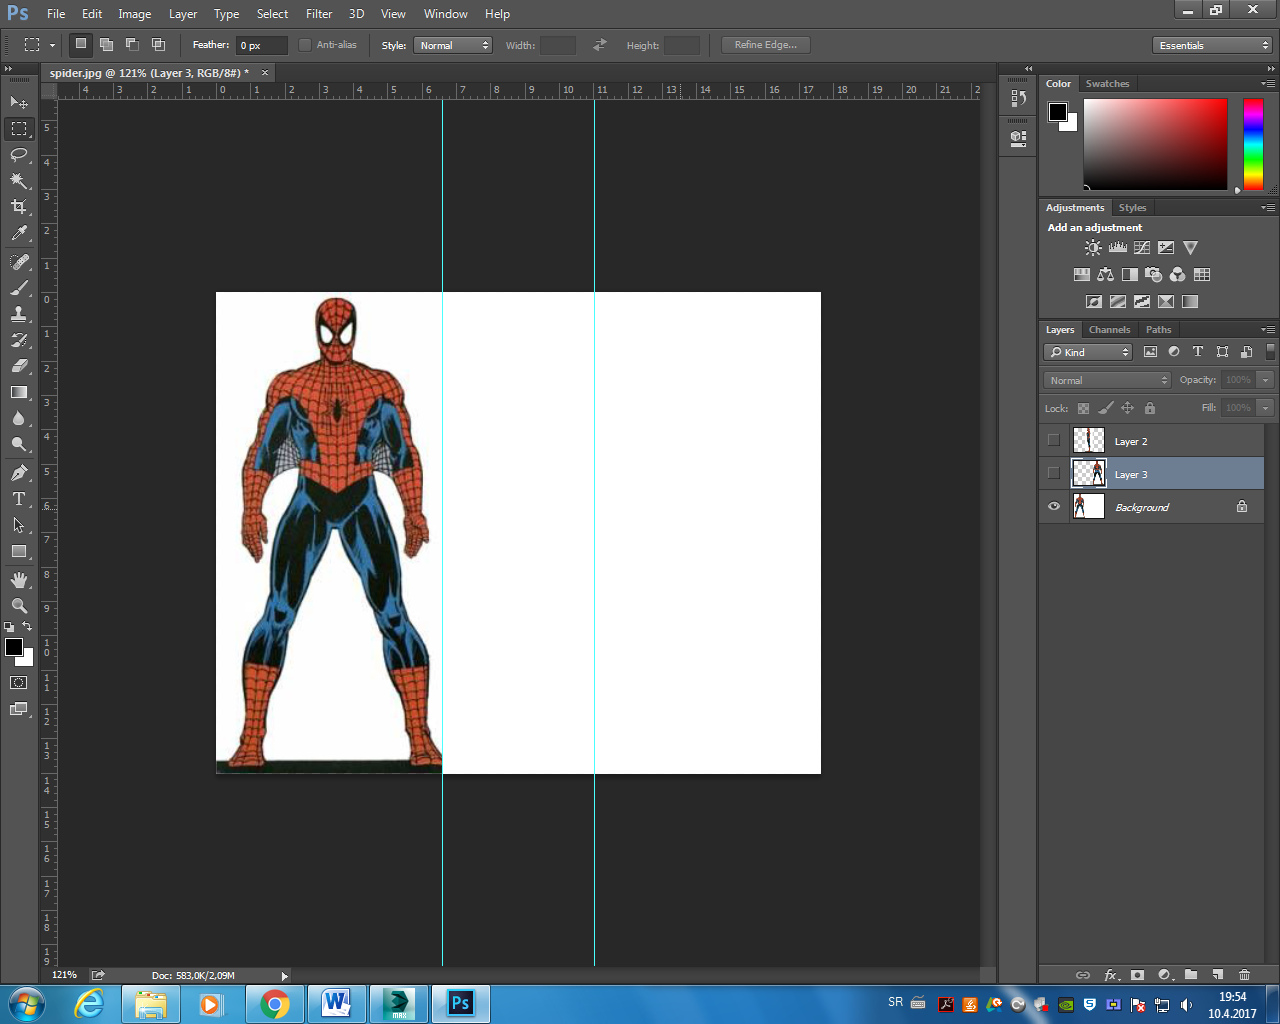The width and height of the screenshot is (1280, 1024).
Task: Click inside the color picker field
Action: (1155, 144)
